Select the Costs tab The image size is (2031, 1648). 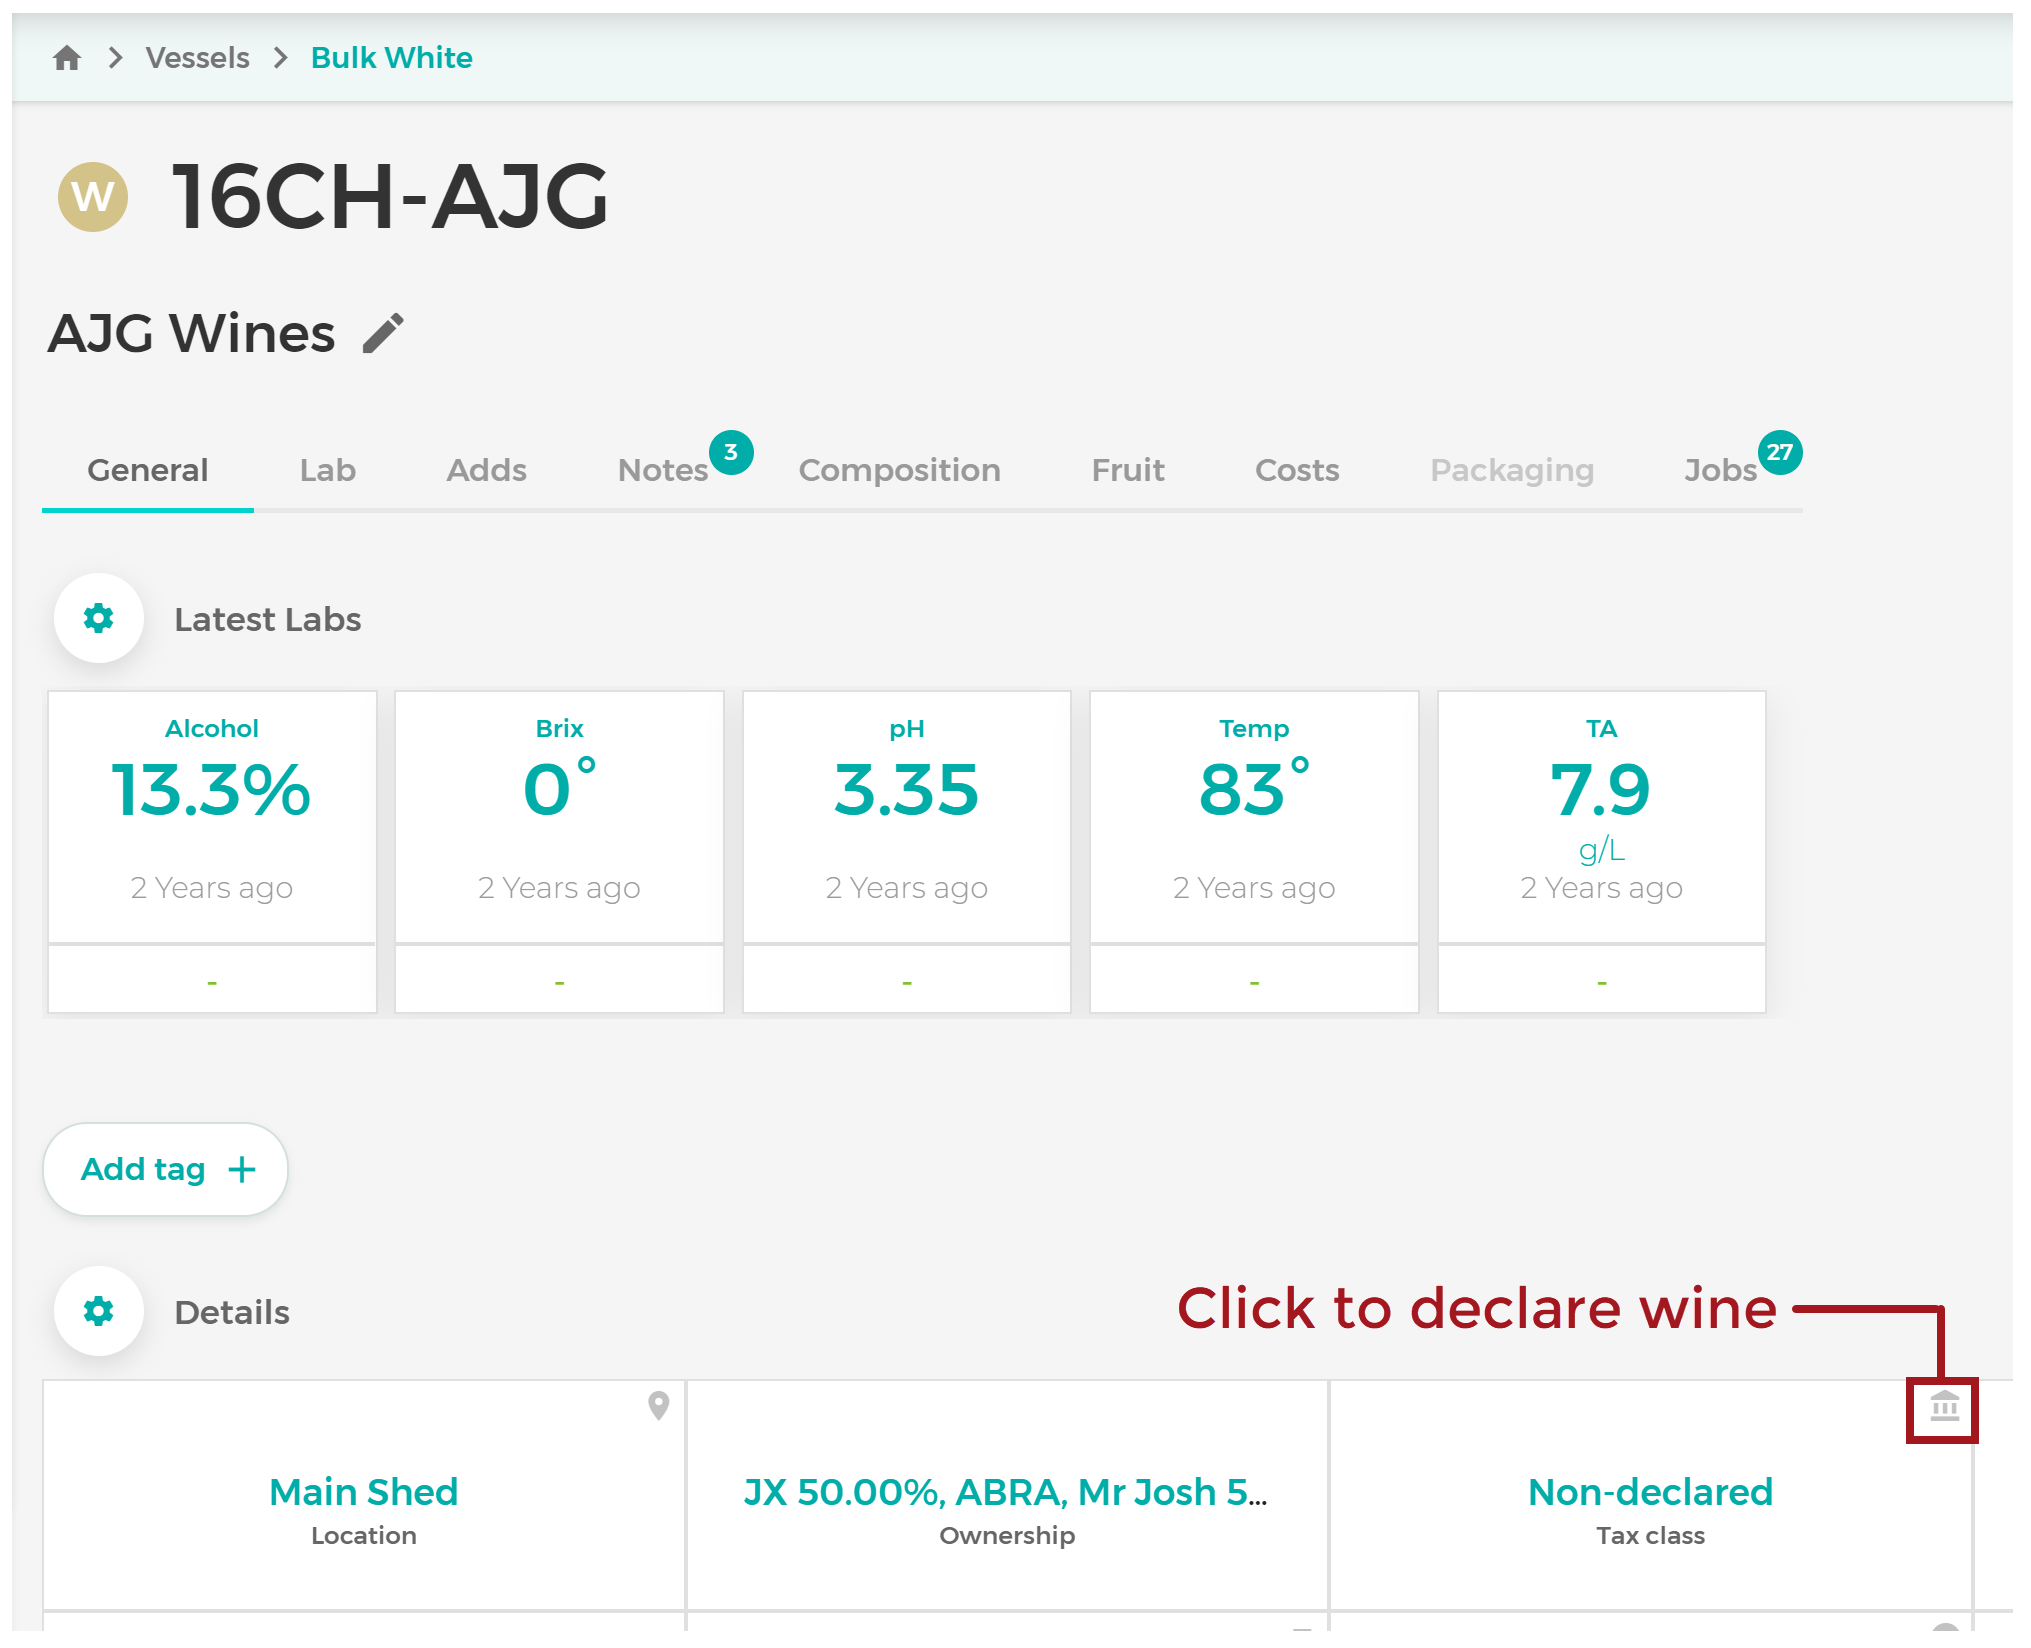coord(1297,470)
